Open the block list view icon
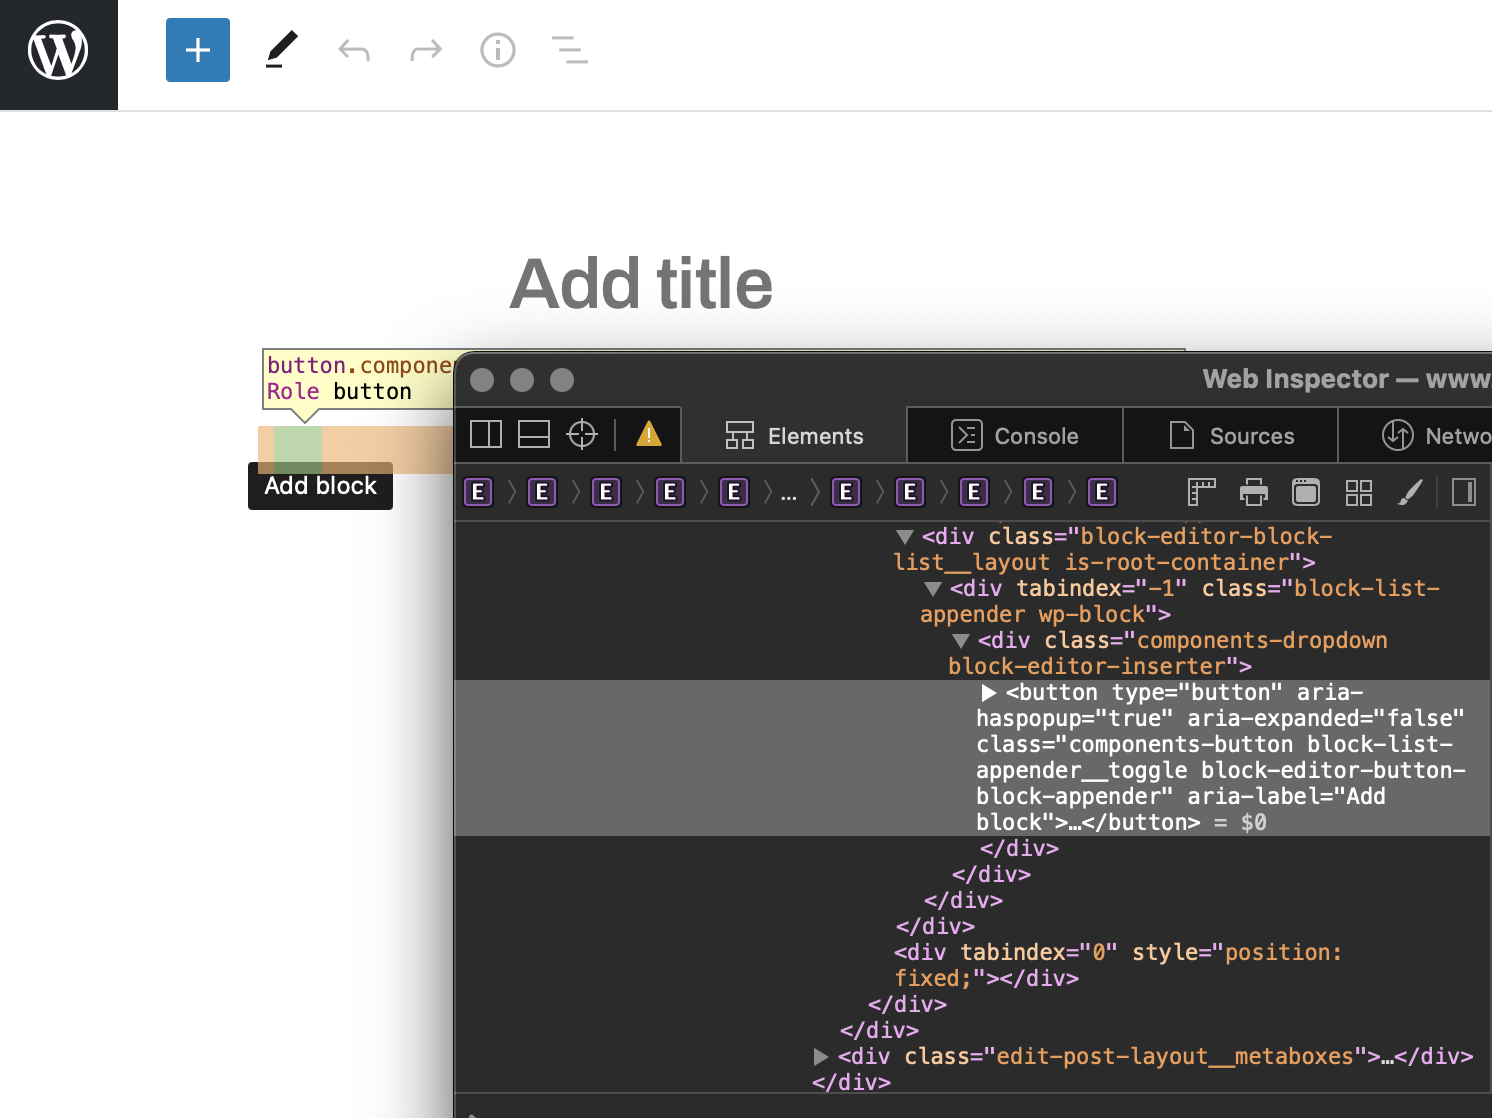This screenshot has height=1118, width=1492. click(x=569, y=50)
